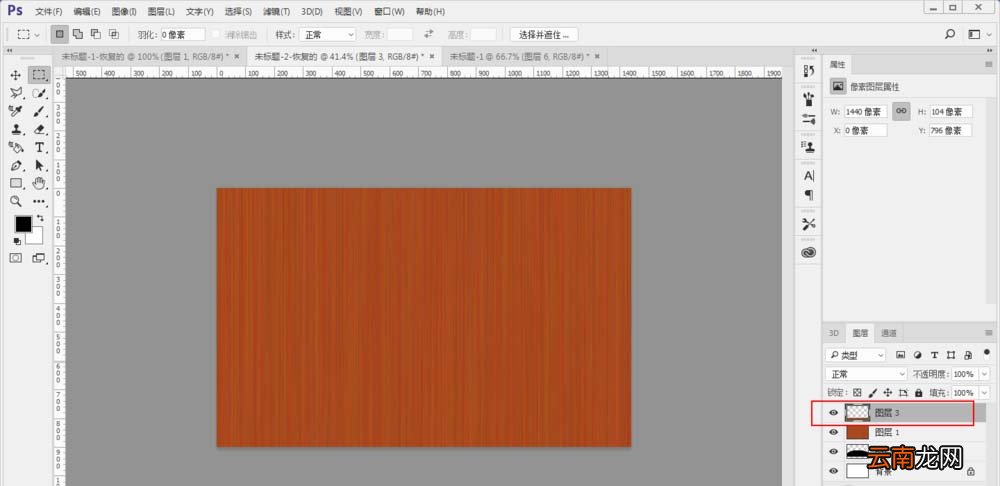Select the Type tool
This screenshot has height=486, width=1000.
(40, 147)
